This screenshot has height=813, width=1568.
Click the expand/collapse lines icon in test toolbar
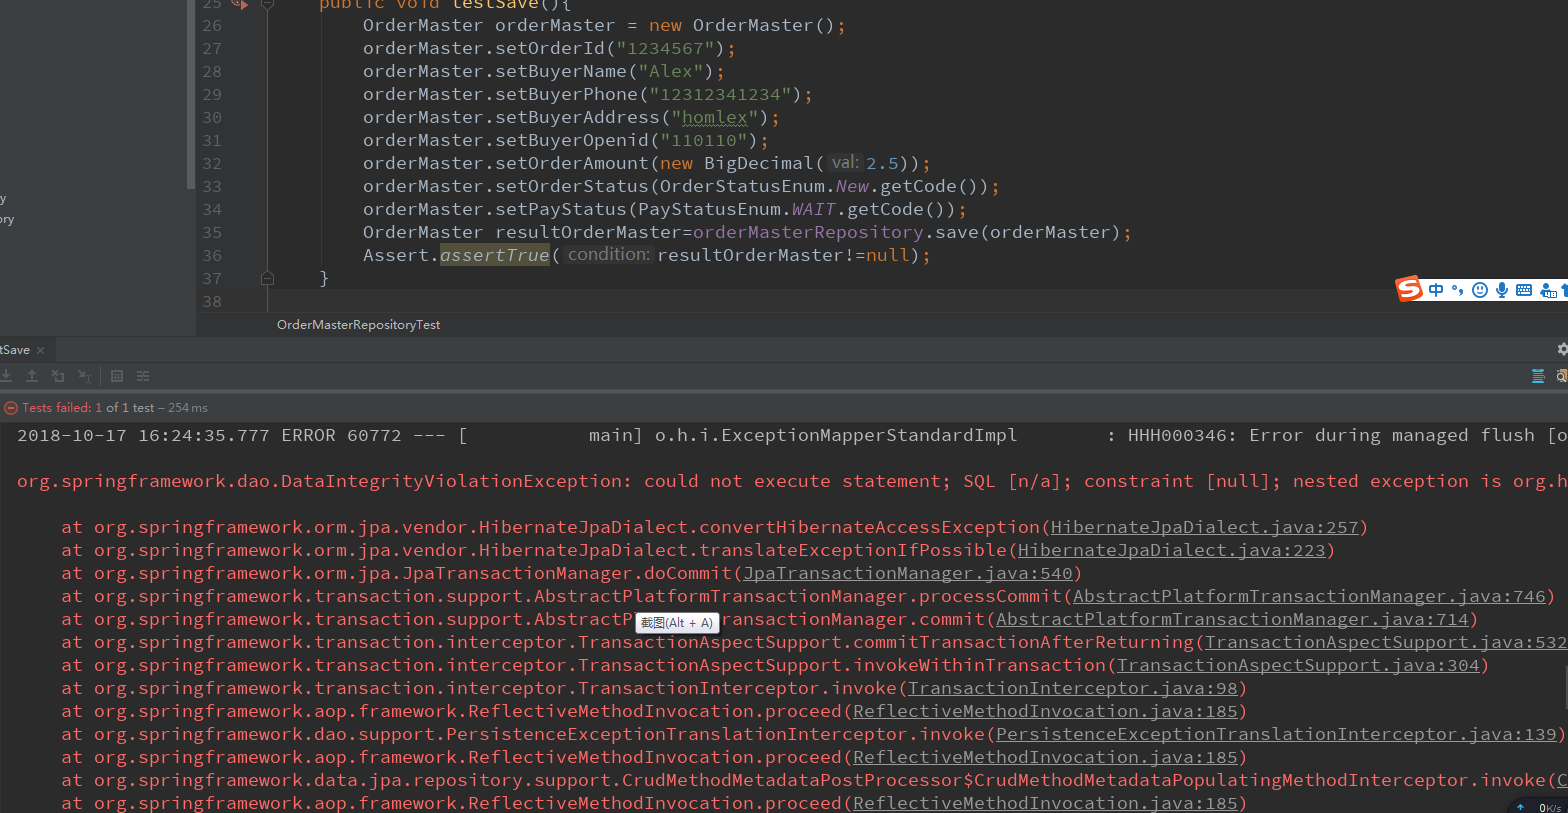pos(143,376)
